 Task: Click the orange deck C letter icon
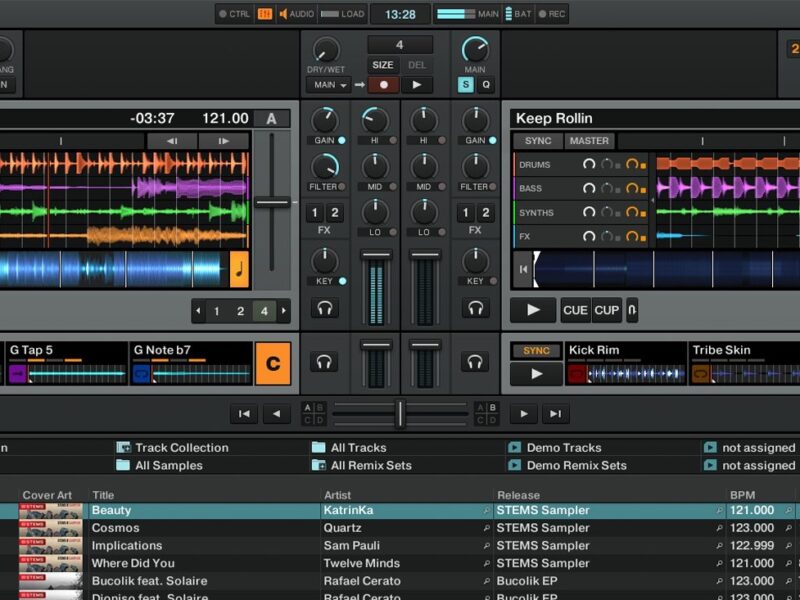pos(273,364)
